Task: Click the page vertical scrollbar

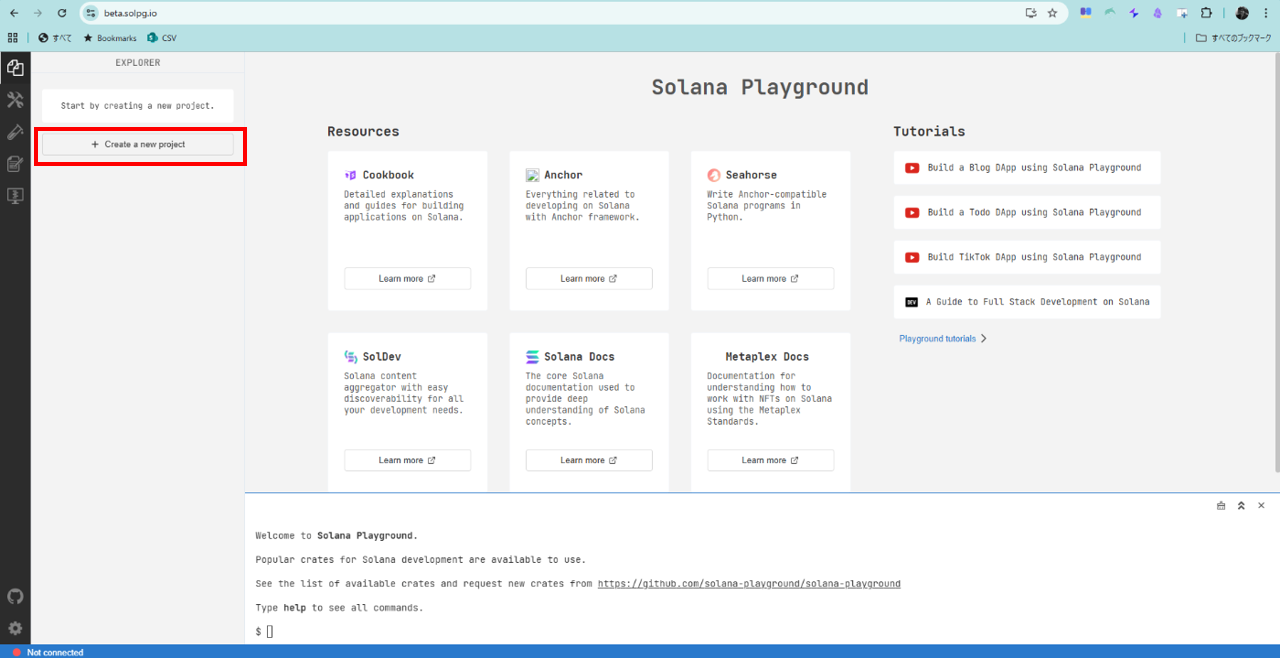Action: click(1275, 262)
